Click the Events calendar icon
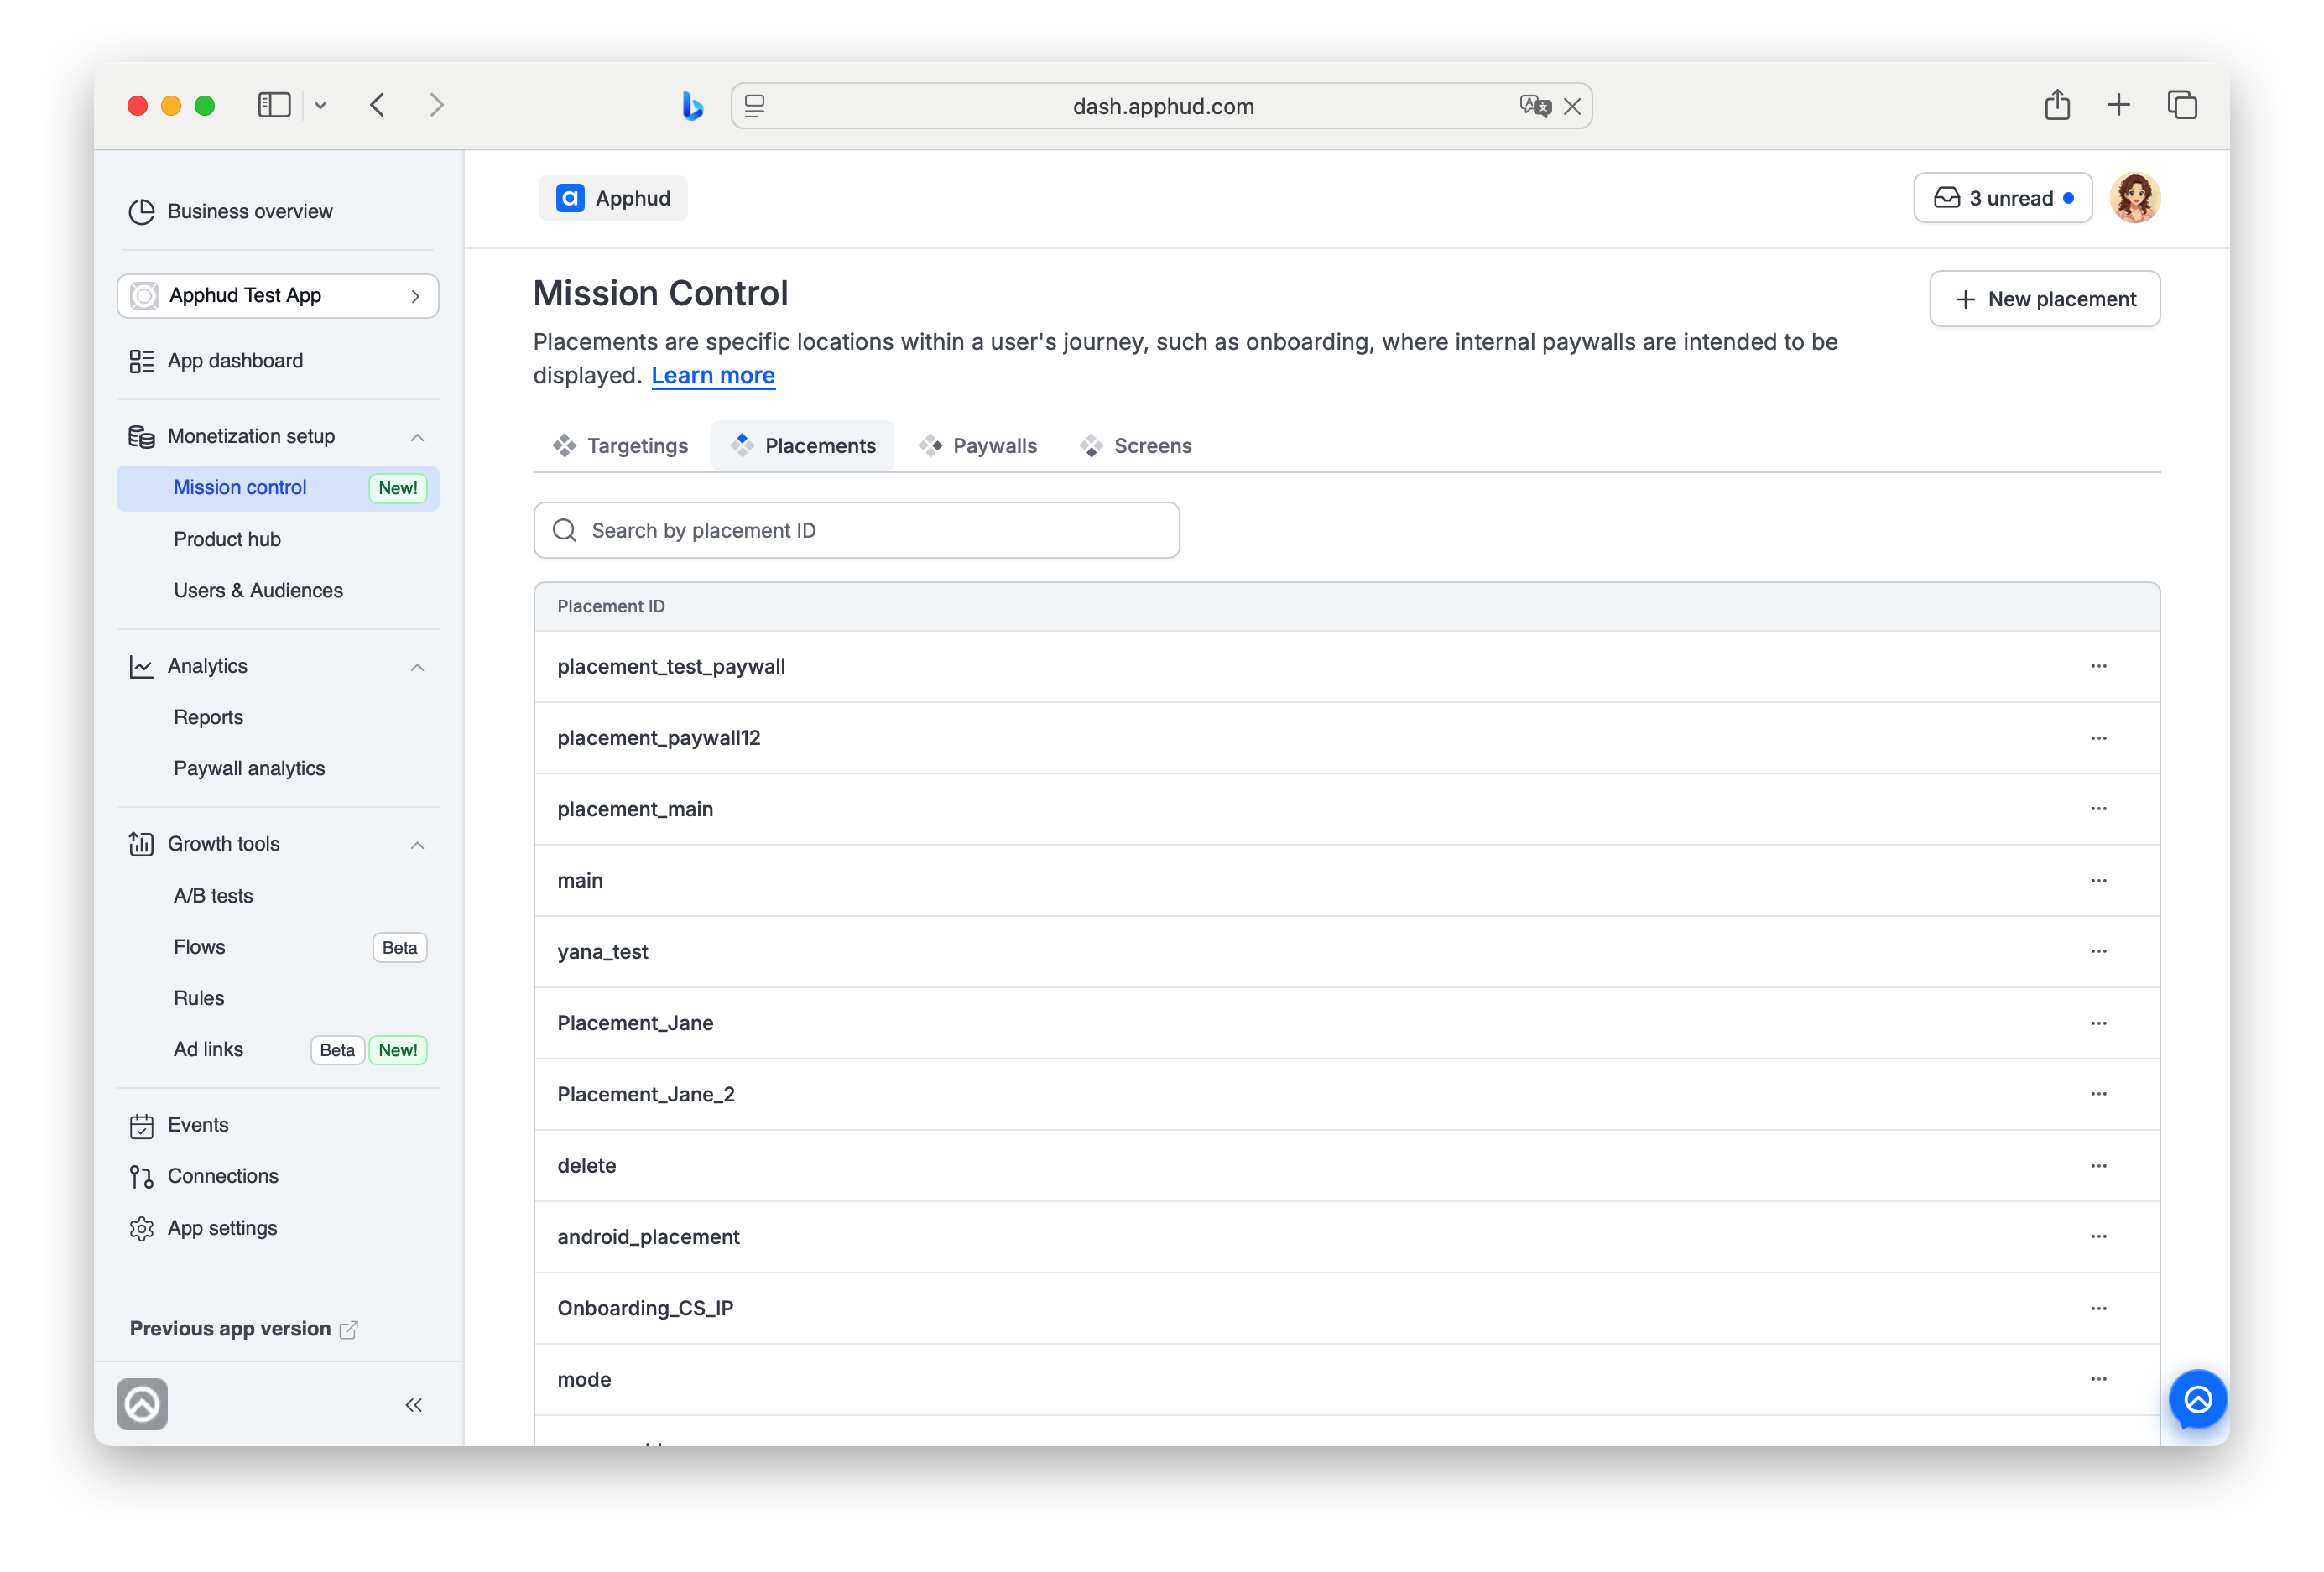Image resolution: width=2324 pixels, height=1572 pixels. pos(141,1125)
